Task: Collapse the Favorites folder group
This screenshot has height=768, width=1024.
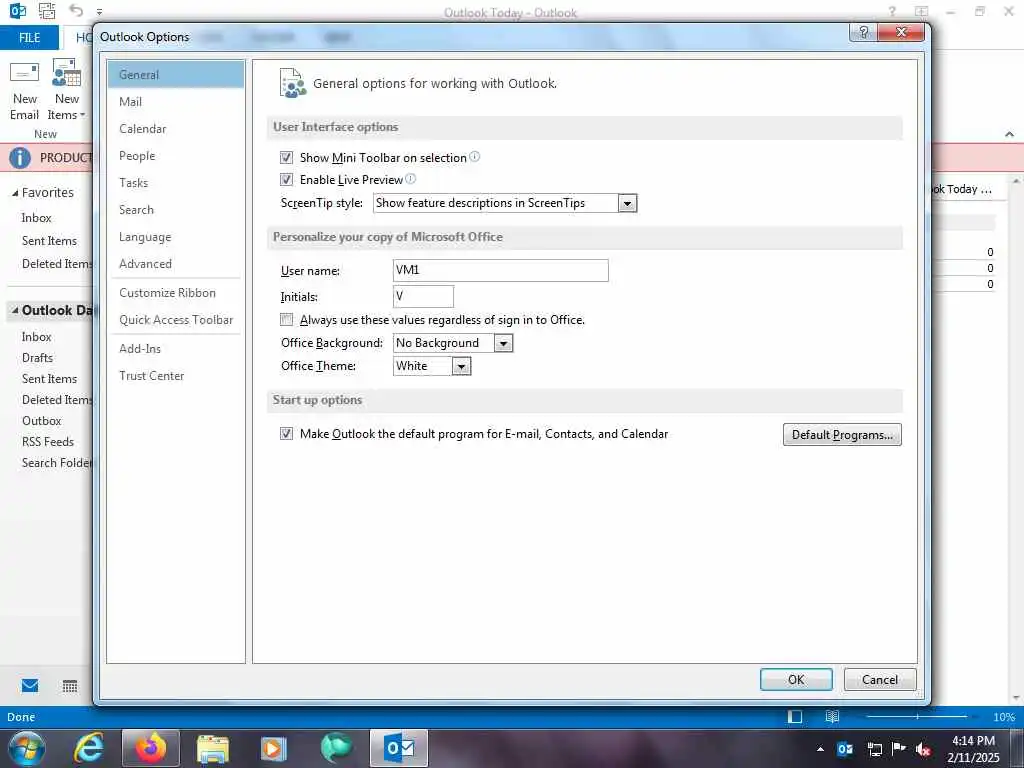Action: (x=15, y=193)
